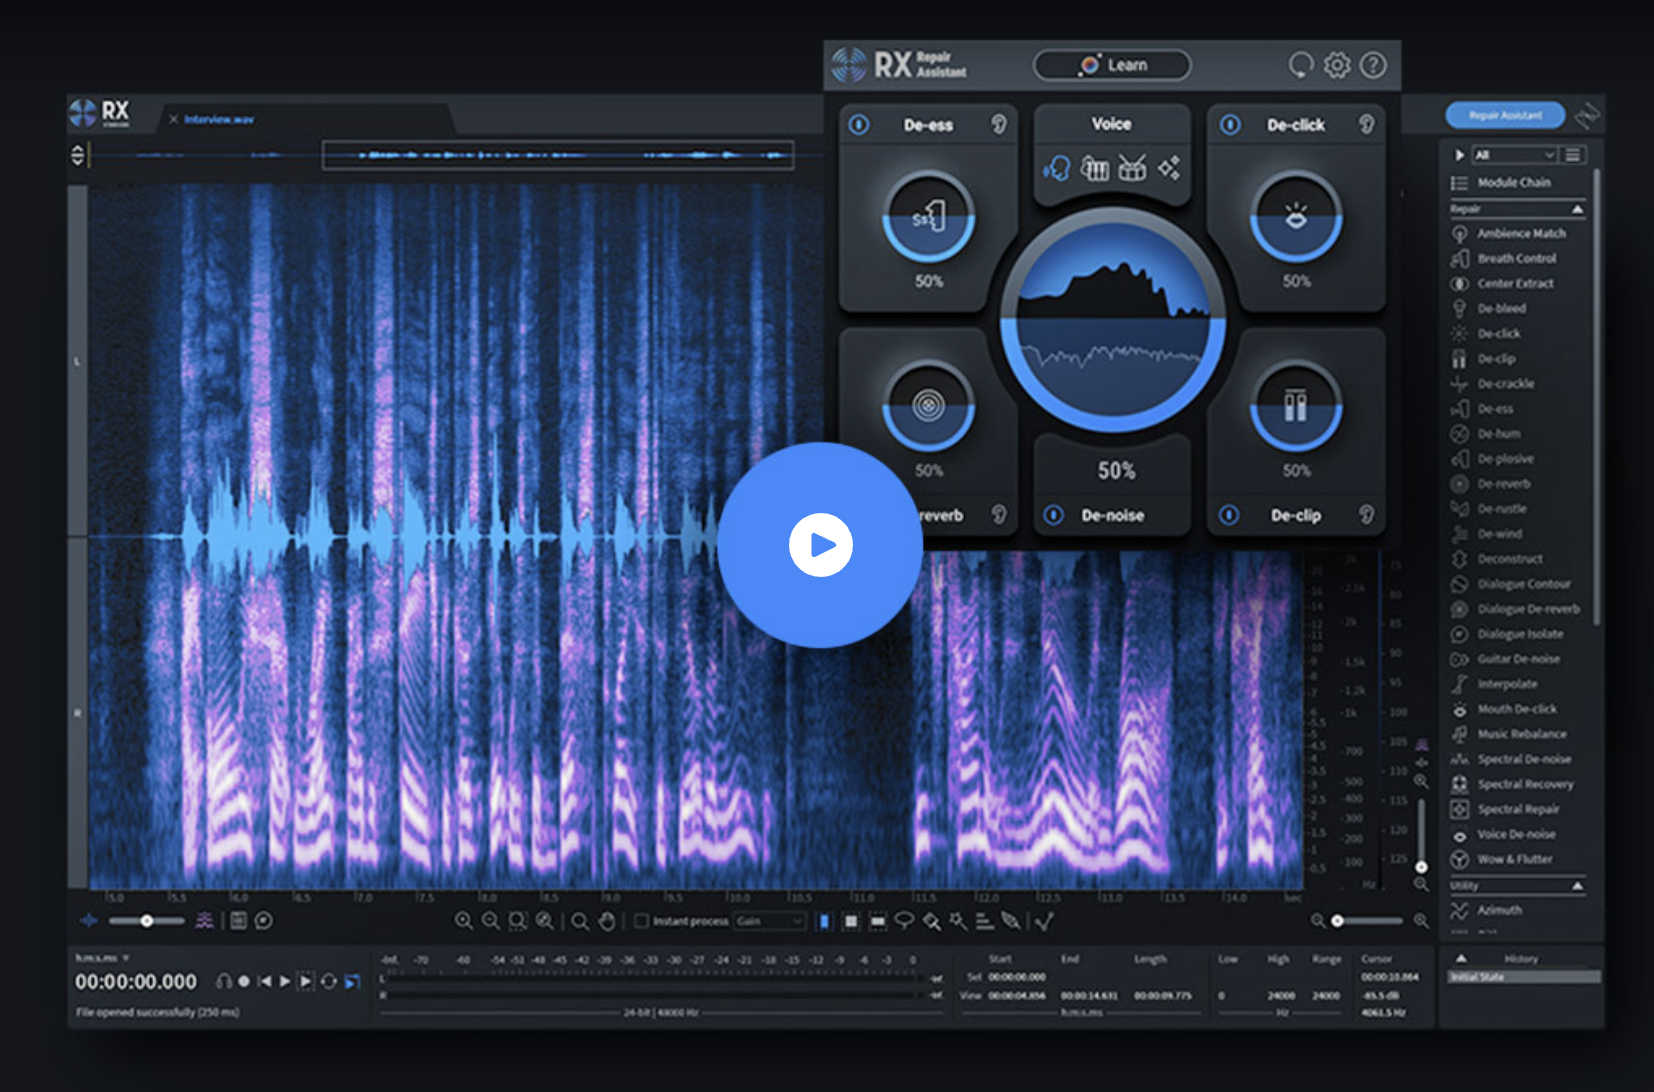Screen dimensions: 1654x1092
Task: Toggle the De-noise power button
Action: (x=1054, y=515)
